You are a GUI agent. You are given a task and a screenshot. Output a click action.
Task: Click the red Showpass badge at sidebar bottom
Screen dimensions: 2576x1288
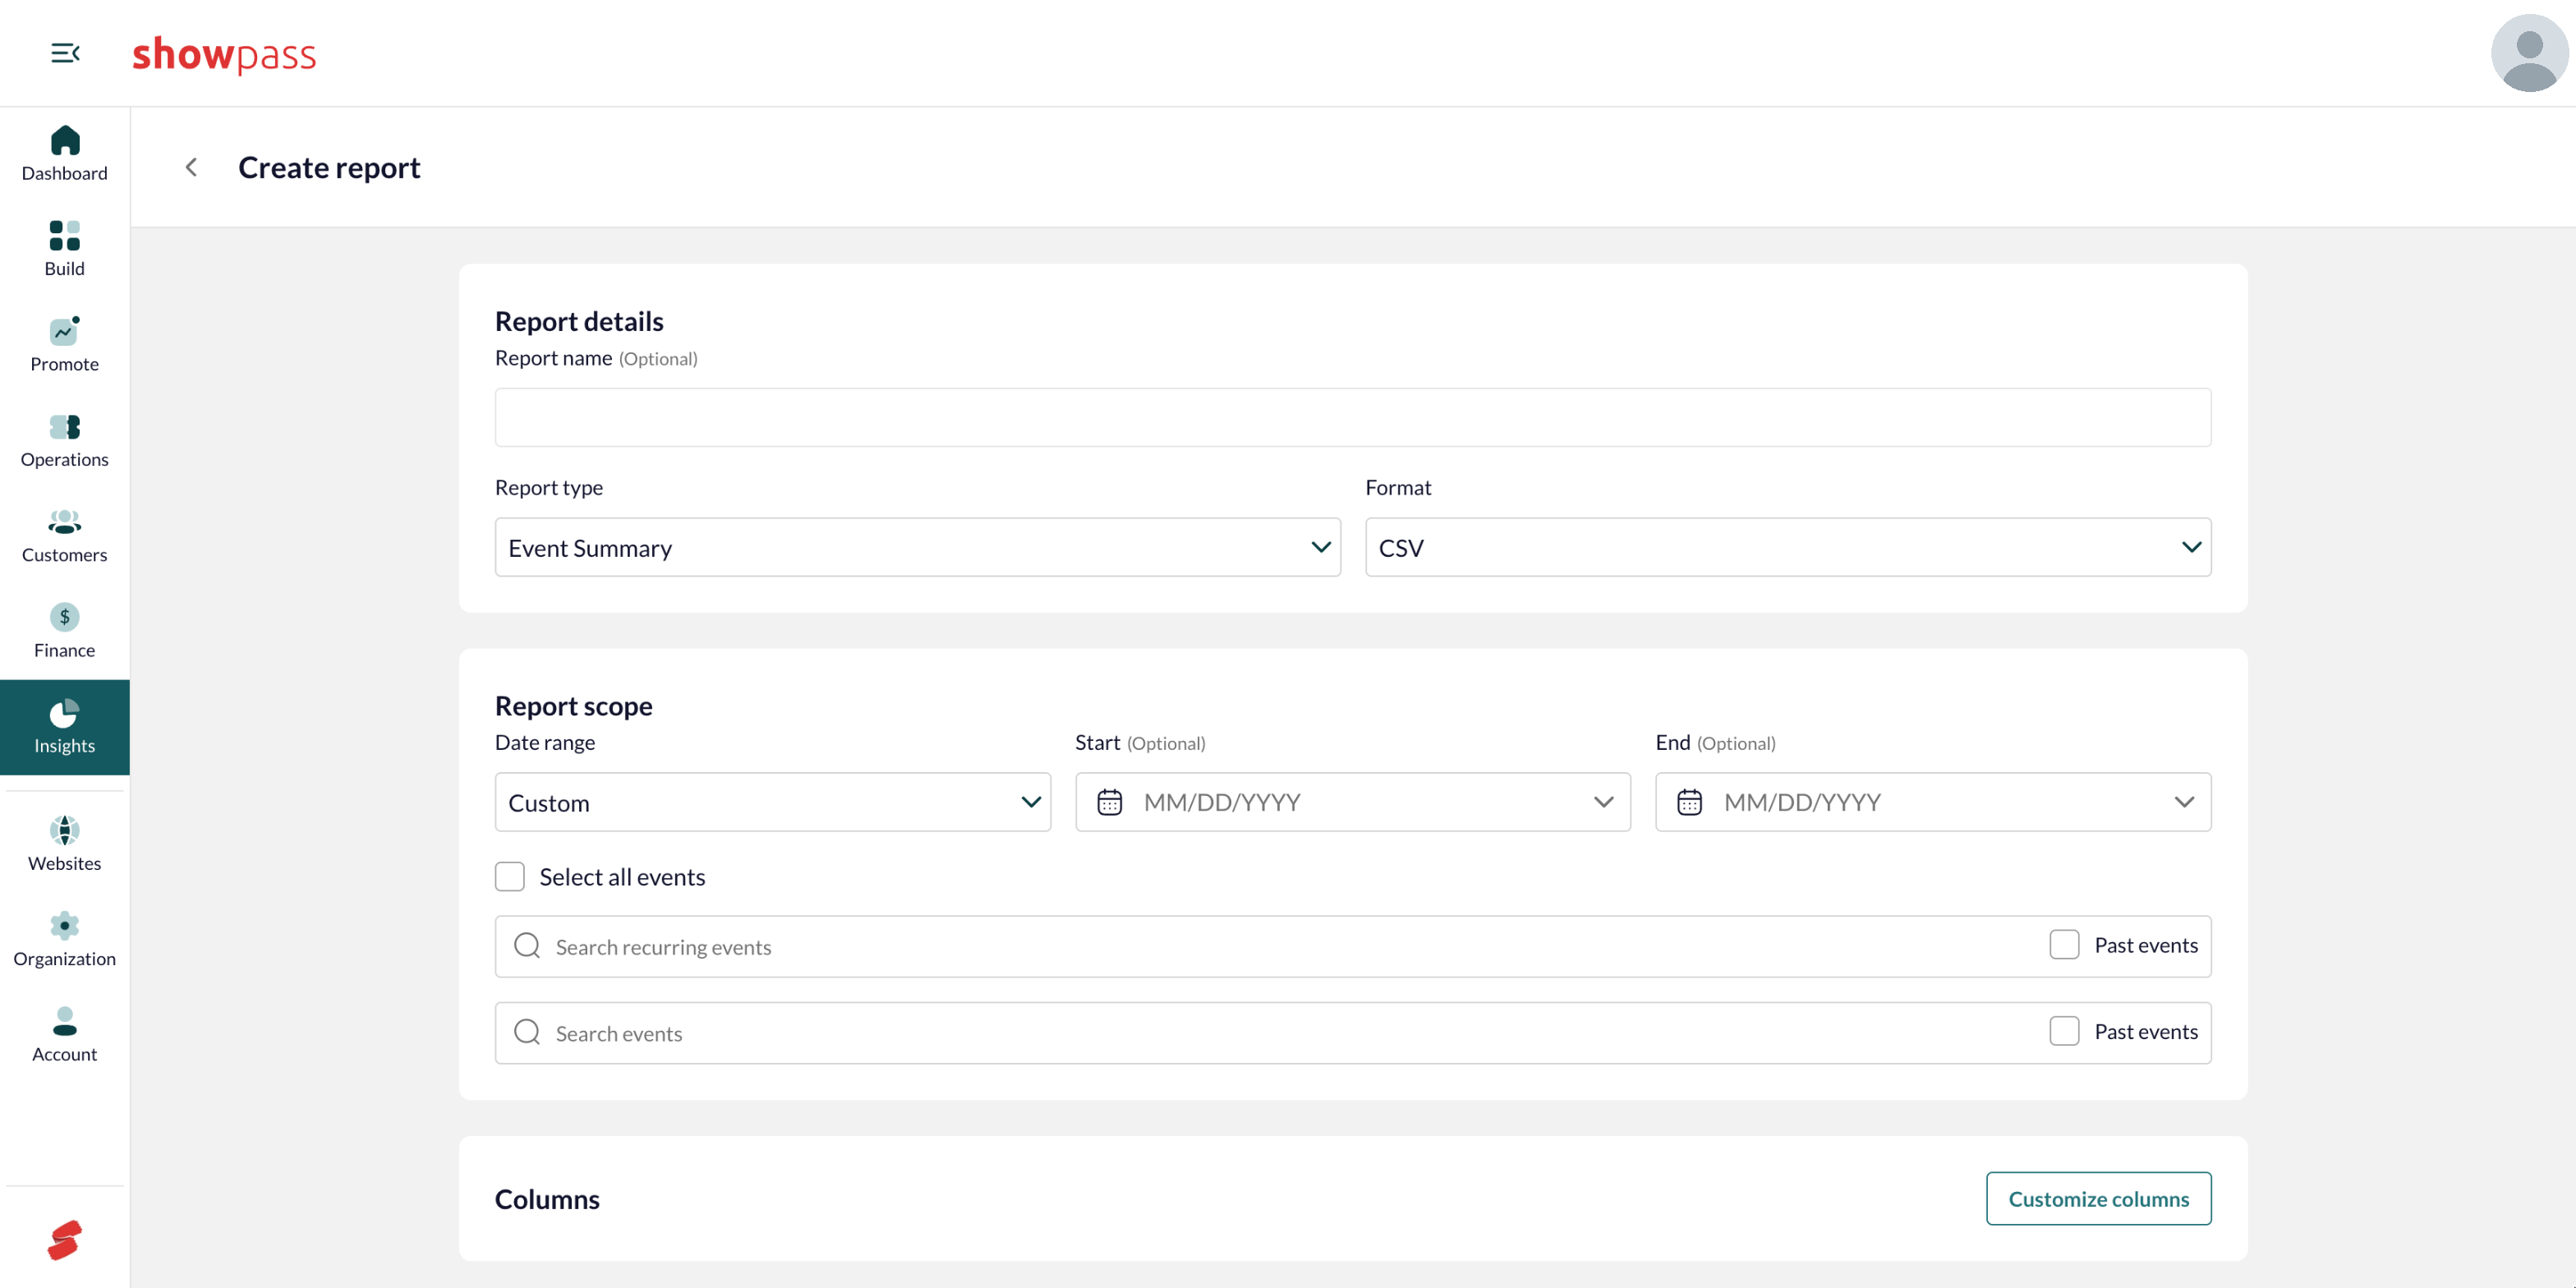pos(65,1240)
